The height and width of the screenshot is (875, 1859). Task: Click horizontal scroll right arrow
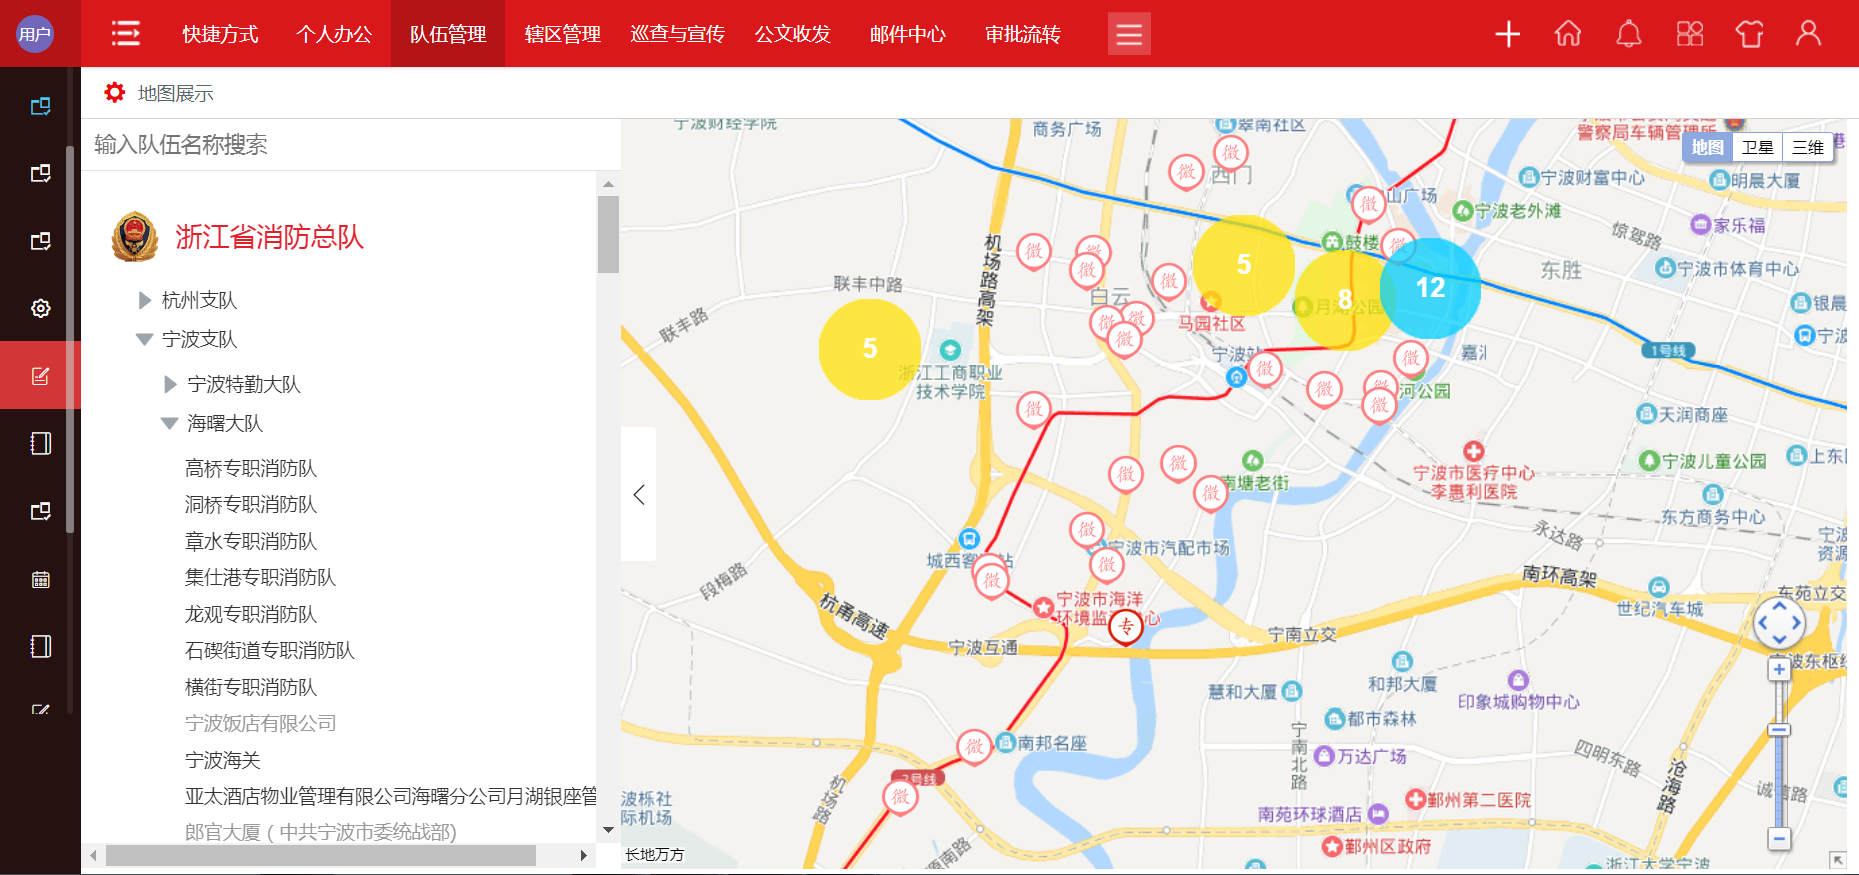[x=584, y=855]
